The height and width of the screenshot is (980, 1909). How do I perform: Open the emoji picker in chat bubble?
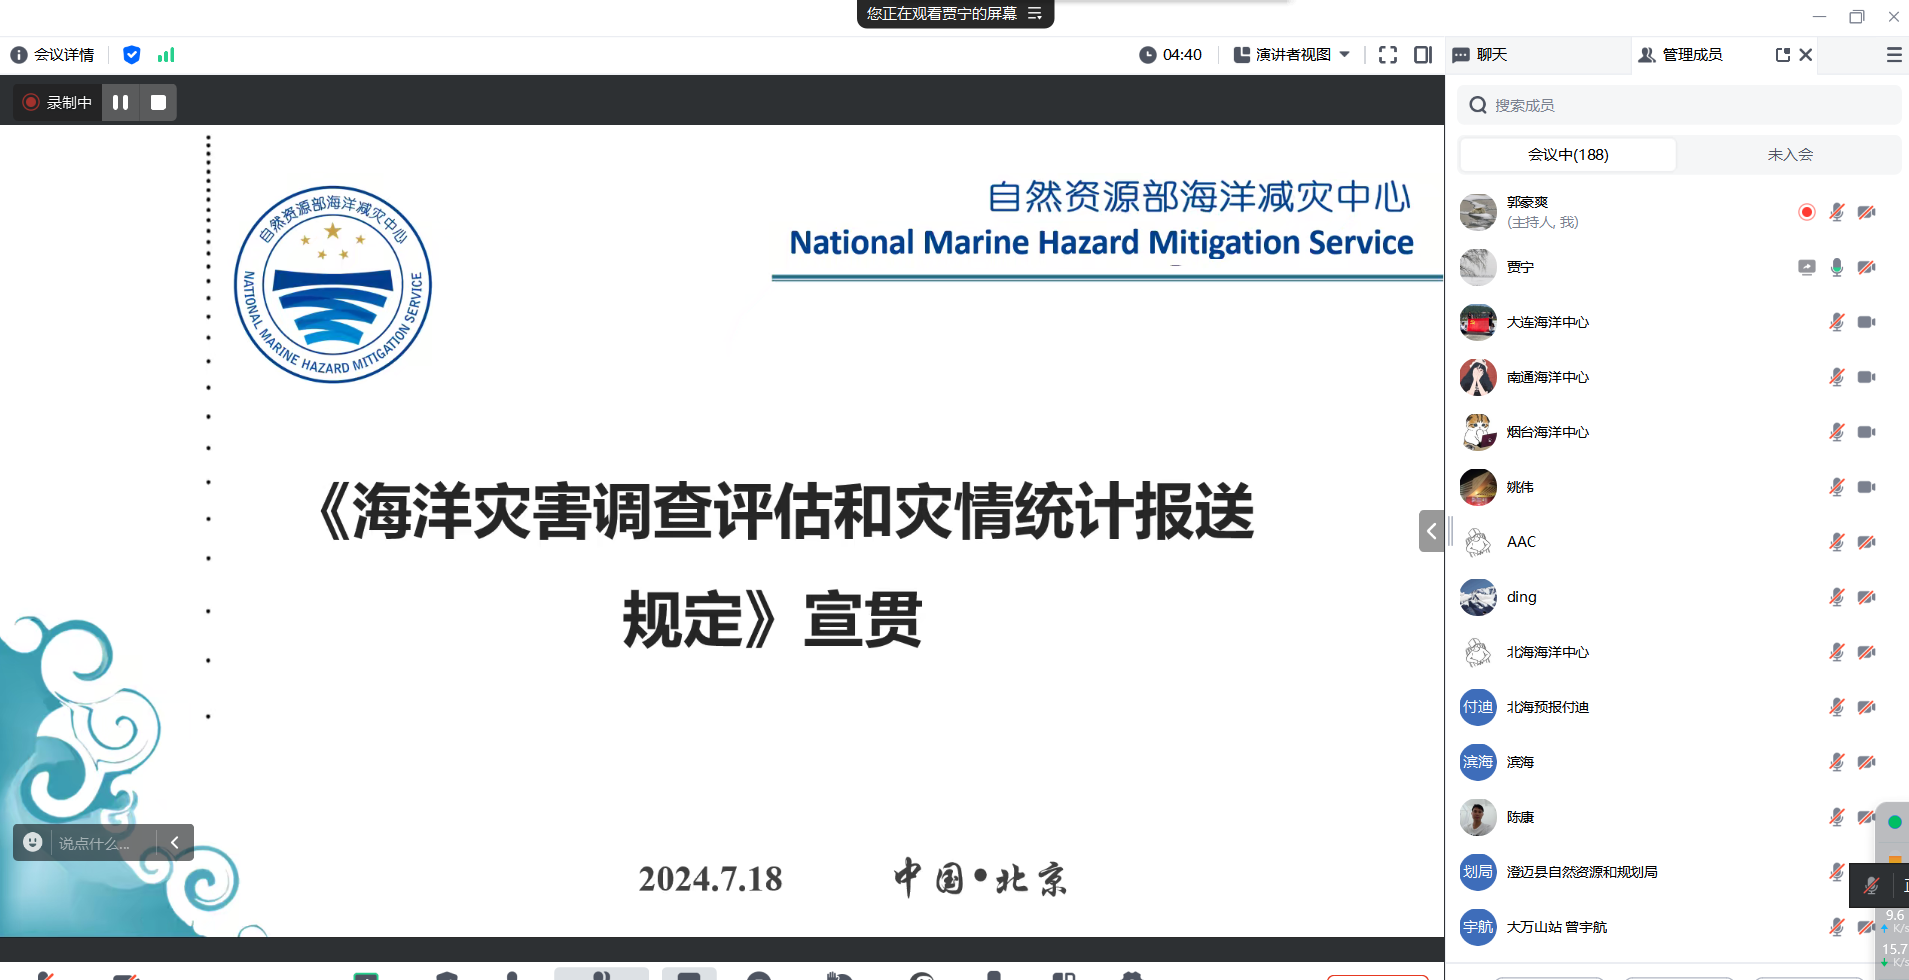coord(33,842)
